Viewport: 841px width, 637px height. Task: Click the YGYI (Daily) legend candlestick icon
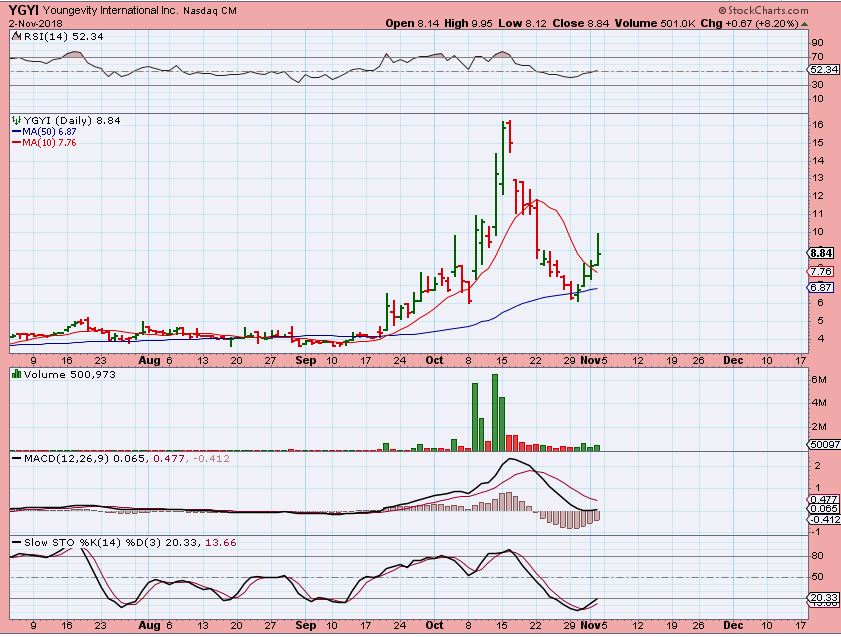pos(14,120)
